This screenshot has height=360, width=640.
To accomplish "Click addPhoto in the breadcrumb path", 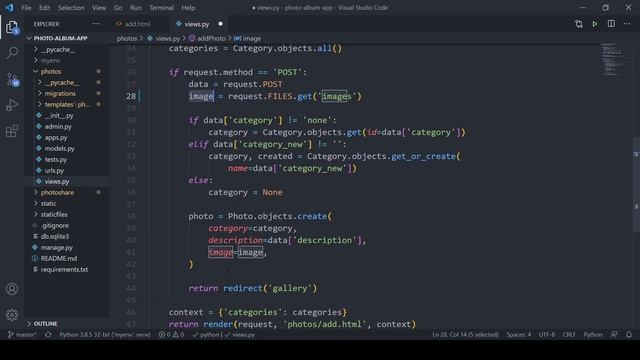I will click(211, 38).
